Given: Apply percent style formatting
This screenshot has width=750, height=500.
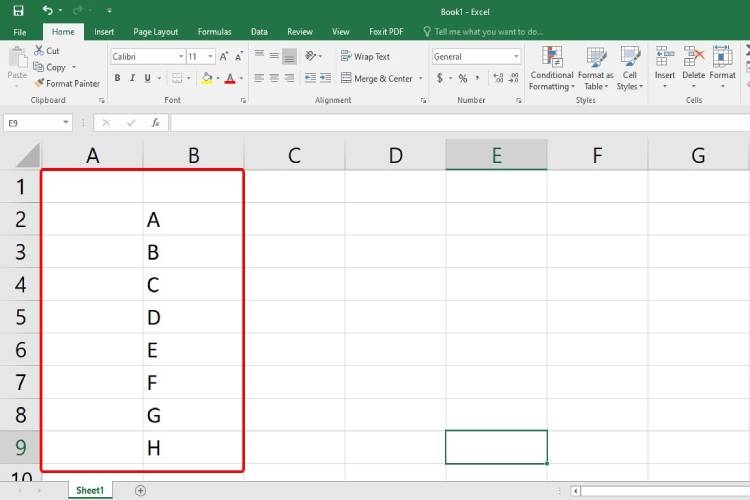Looking at the screenshot, I should (x=463, y=78).
